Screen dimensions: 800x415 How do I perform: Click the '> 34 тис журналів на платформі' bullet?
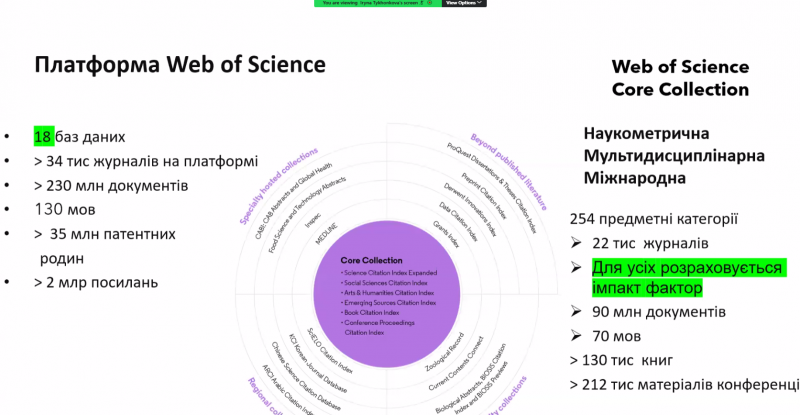click(146, 161)
